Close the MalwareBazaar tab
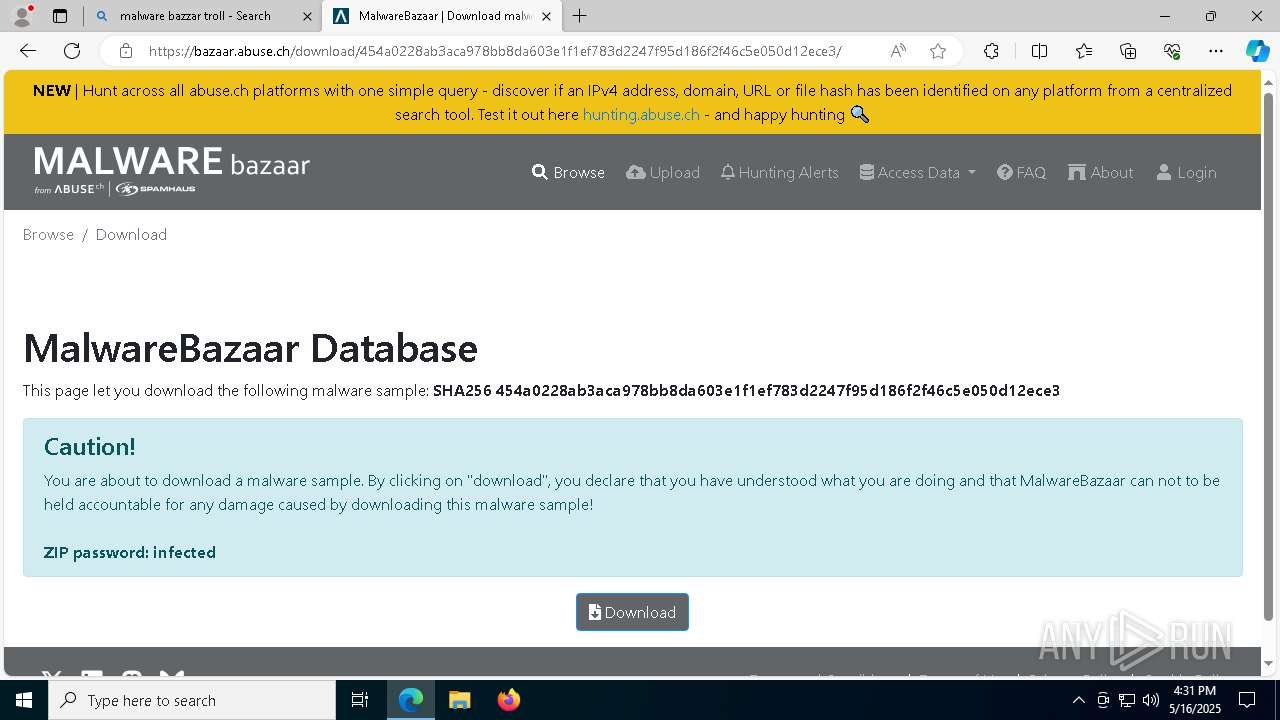 point(546,16)
